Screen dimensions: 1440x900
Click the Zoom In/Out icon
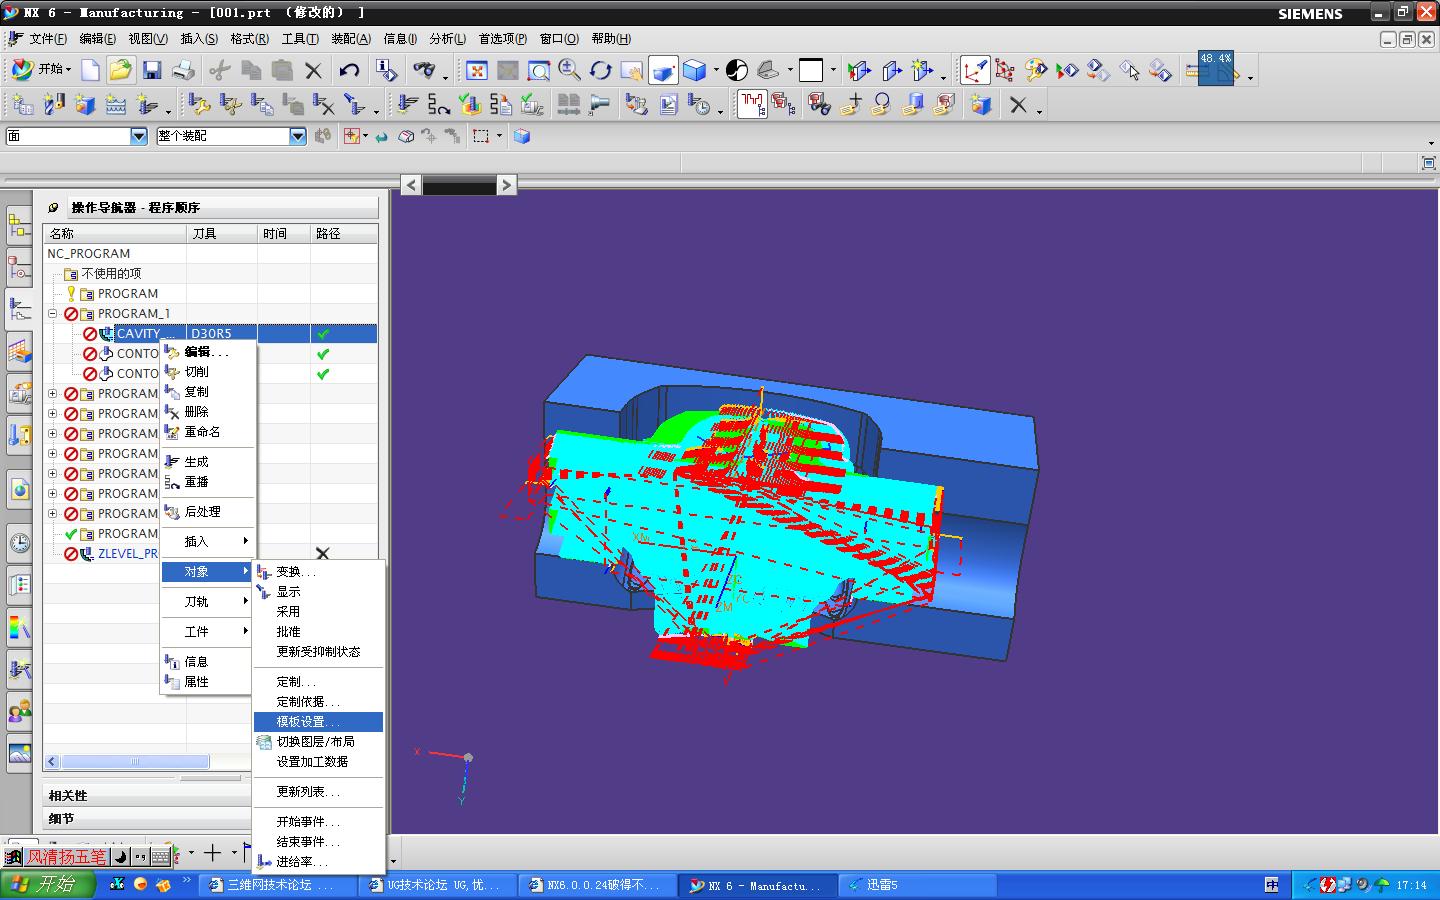point(570,70)
